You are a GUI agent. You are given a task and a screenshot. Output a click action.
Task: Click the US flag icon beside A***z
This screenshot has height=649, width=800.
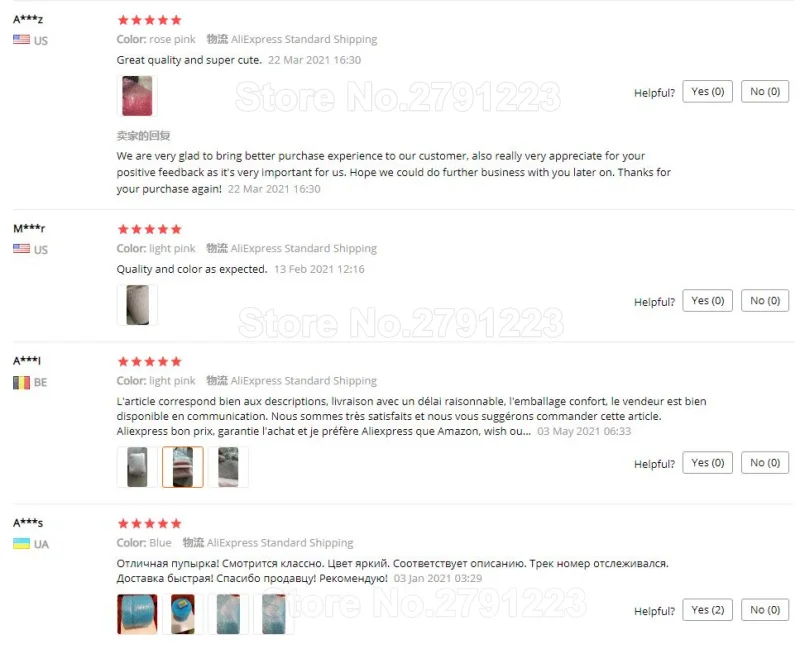[21, 40]
